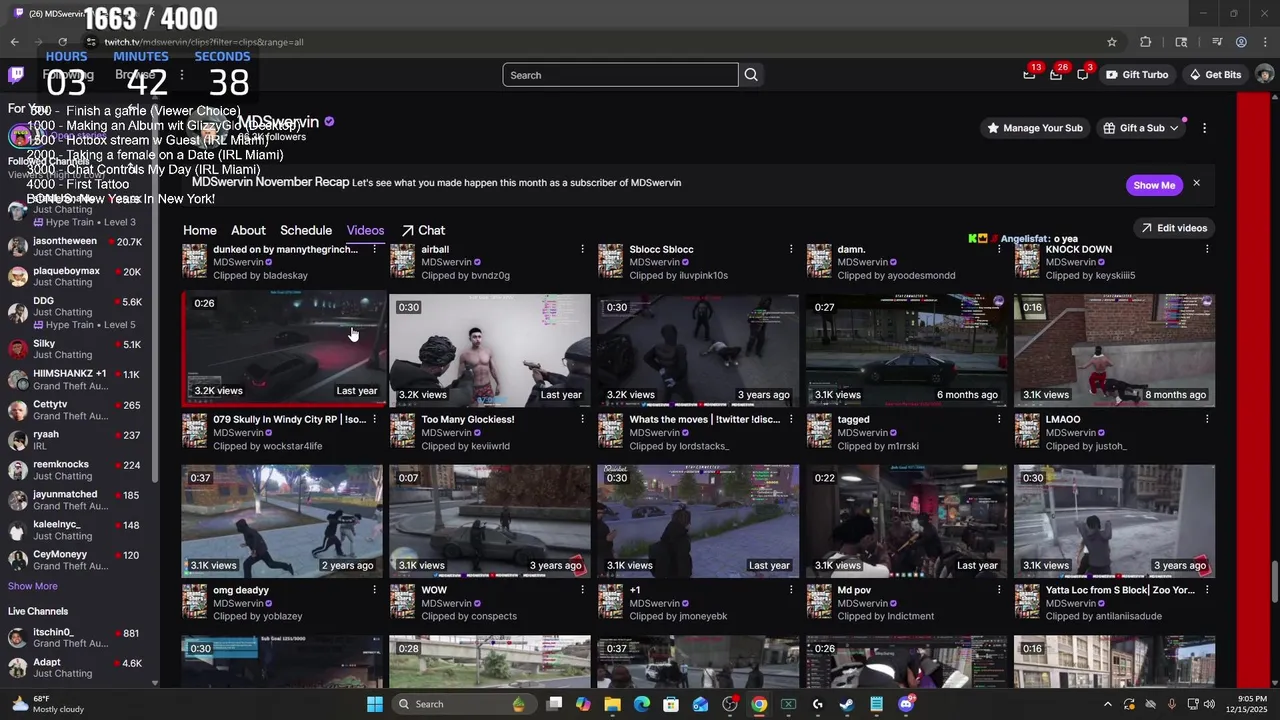Open the Twitch home logo
This screenshot has height=720, width=1280.
(16, 75)
